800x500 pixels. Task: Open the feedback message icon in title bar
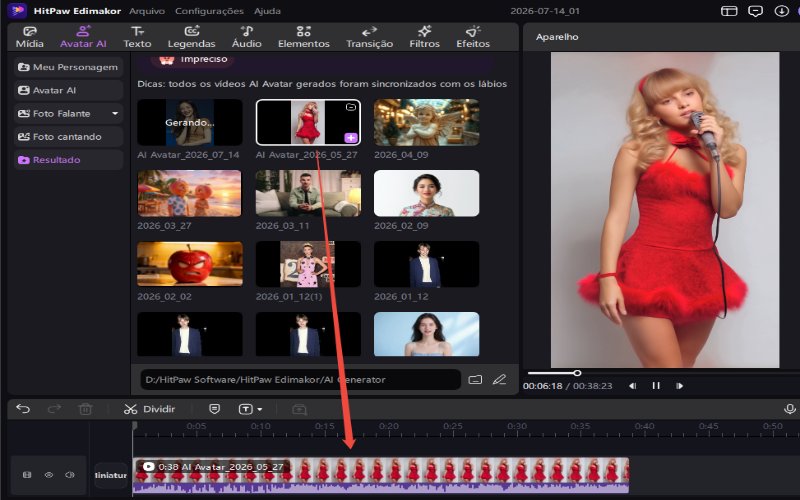pos(755,11)
